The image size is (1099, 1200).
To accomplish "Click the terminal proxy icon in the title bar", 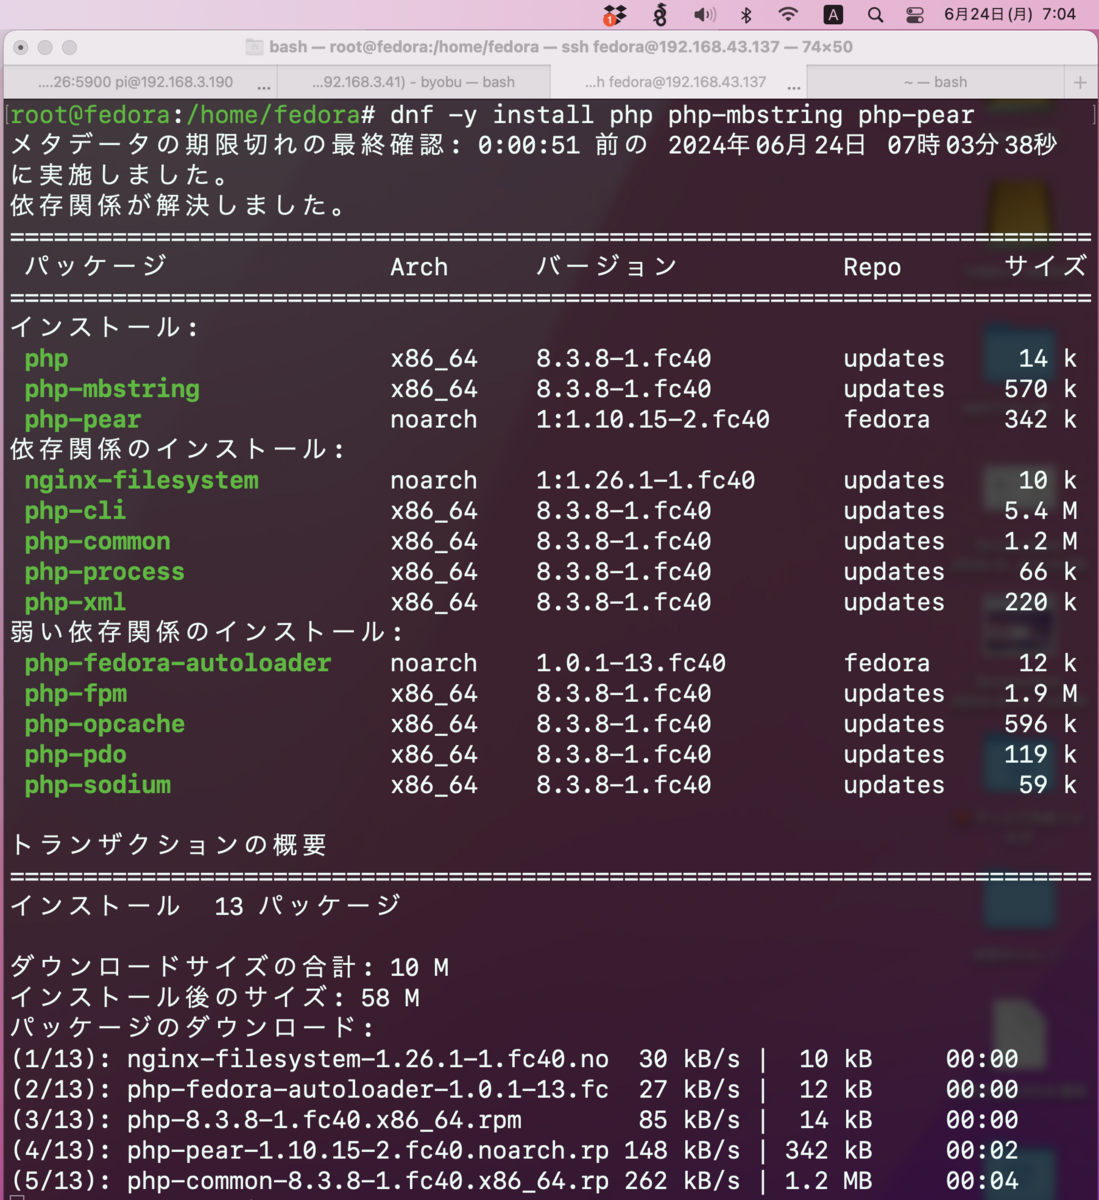I will point(253,45).
